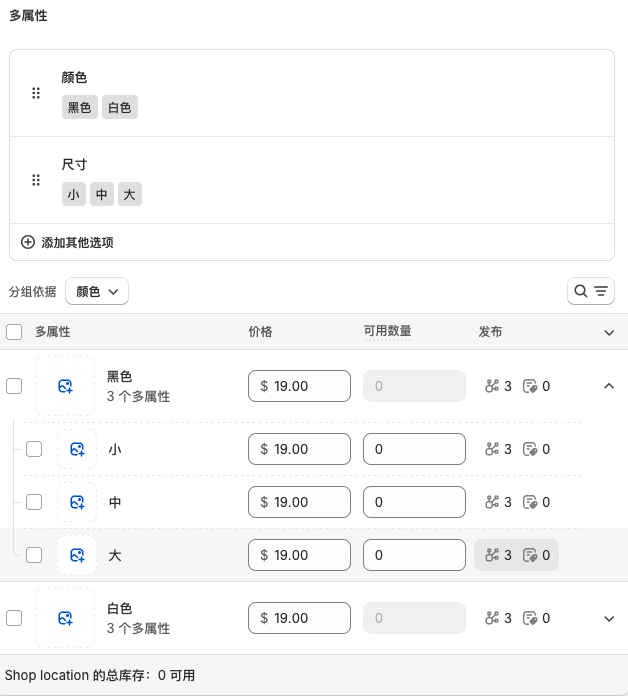Click the 黑色 option value tag
This screenshot has width=628, height=696.
(x=80, y=107)
